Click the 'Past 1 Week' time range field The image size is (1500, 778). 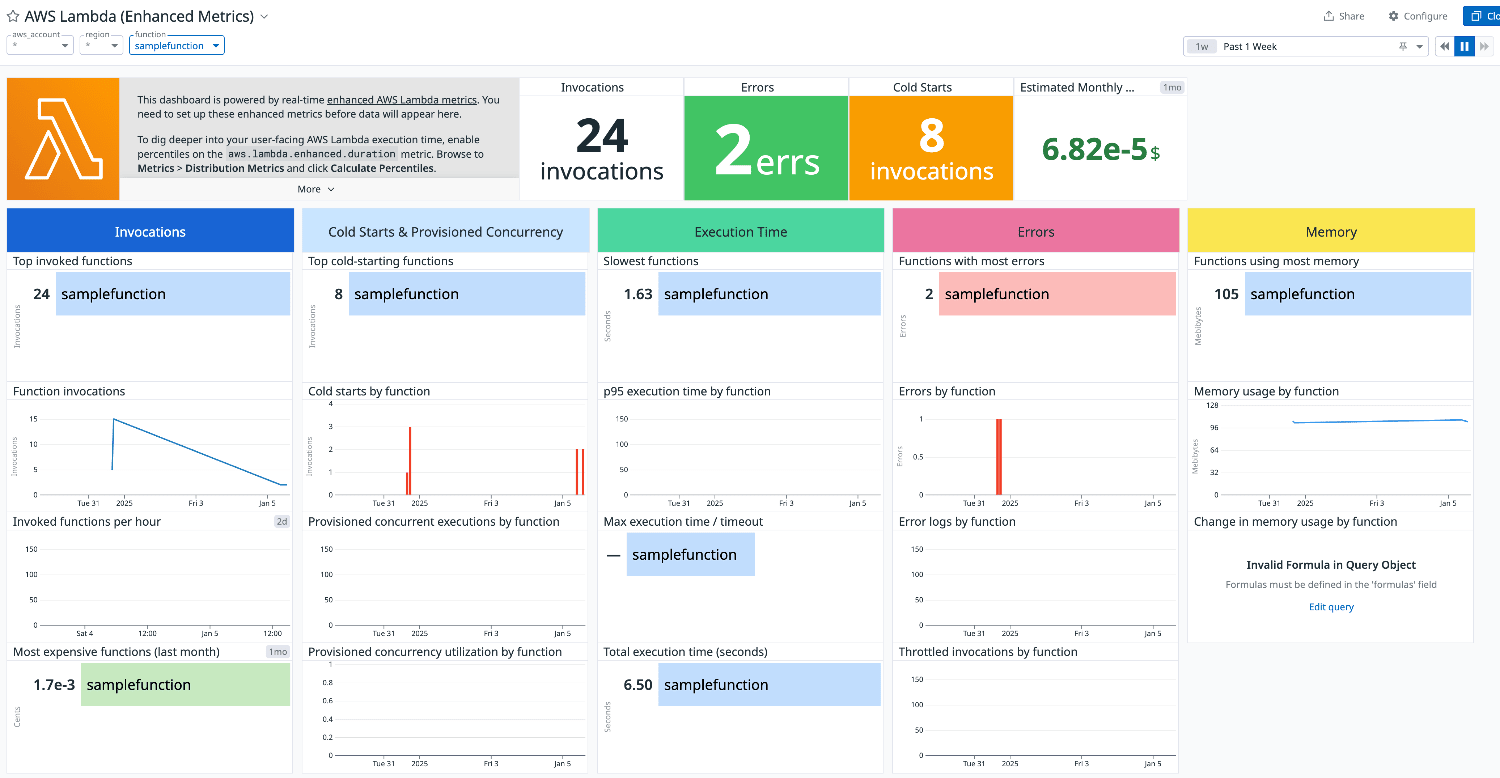pos(1305,46)
